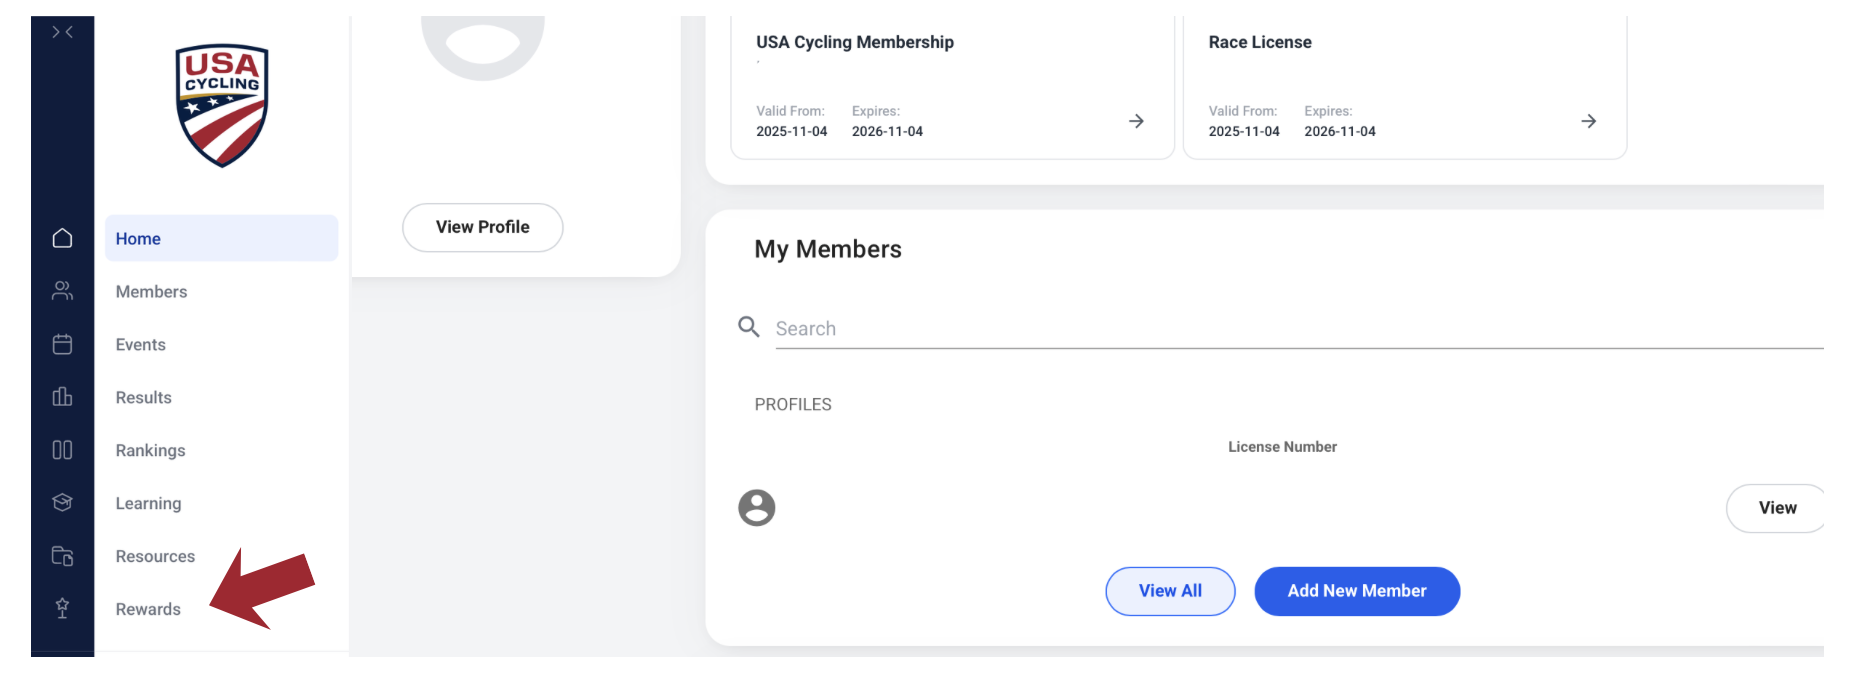Click the Add New Member button
Screen dimensions: 1876x690
pyautogui.click(x=1356, y=591)
